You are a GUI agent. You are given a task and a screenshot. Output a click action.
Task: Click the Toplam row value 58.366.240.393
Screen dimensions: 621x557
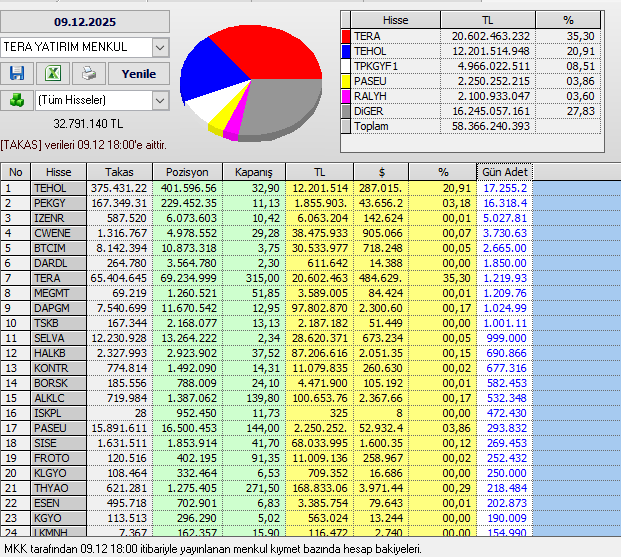(491, 126)
